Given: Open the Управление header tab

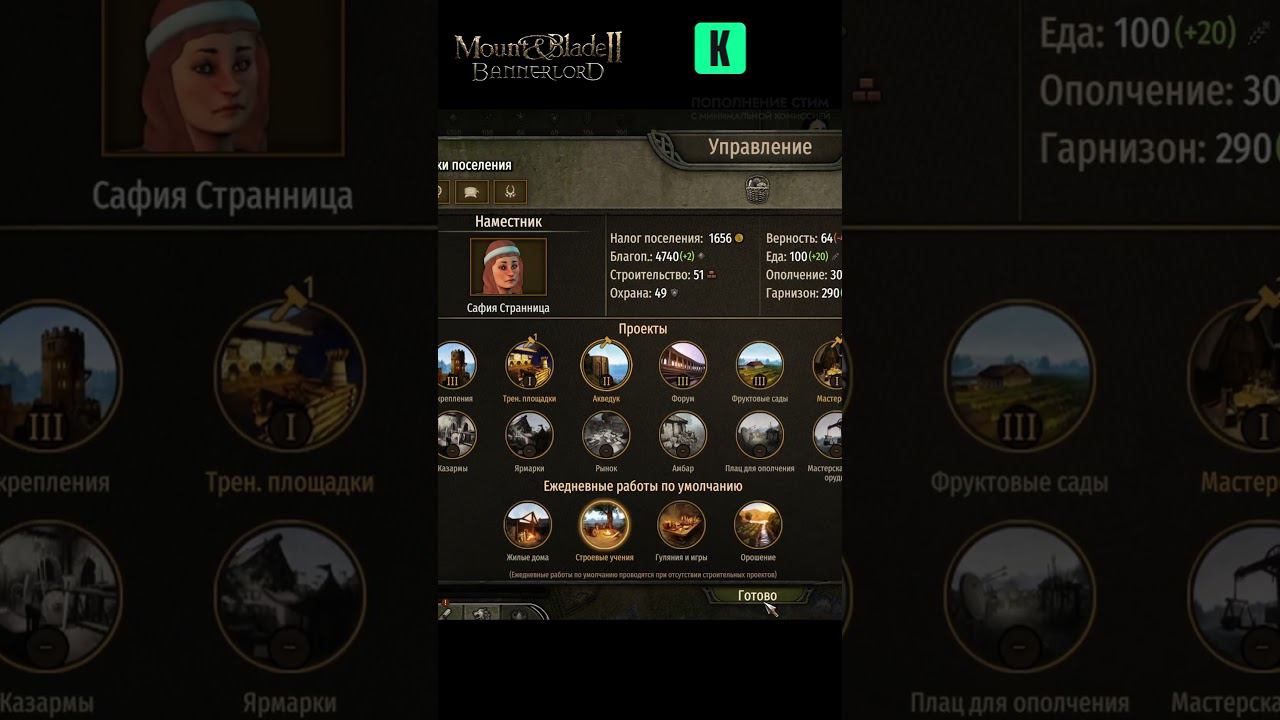Looking at the screenshot, I should click(x=759, y=147).
